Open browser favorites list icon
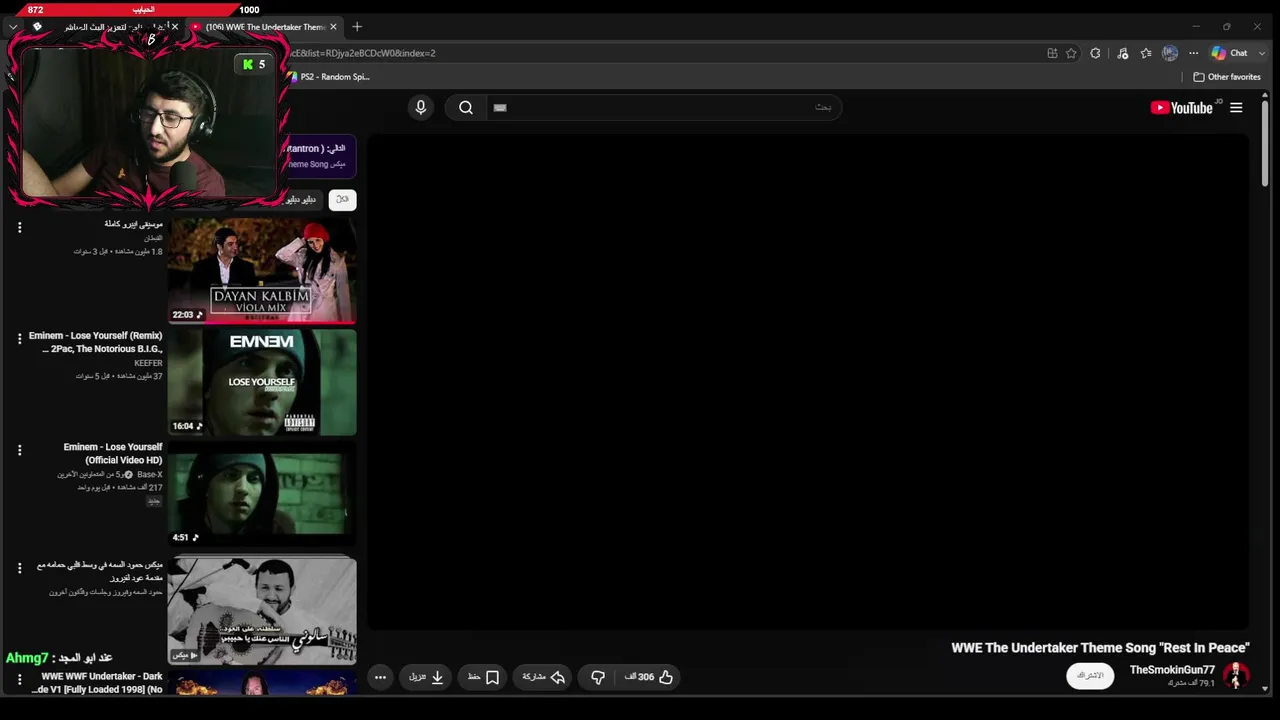1280x720 pixels. 1146,53
